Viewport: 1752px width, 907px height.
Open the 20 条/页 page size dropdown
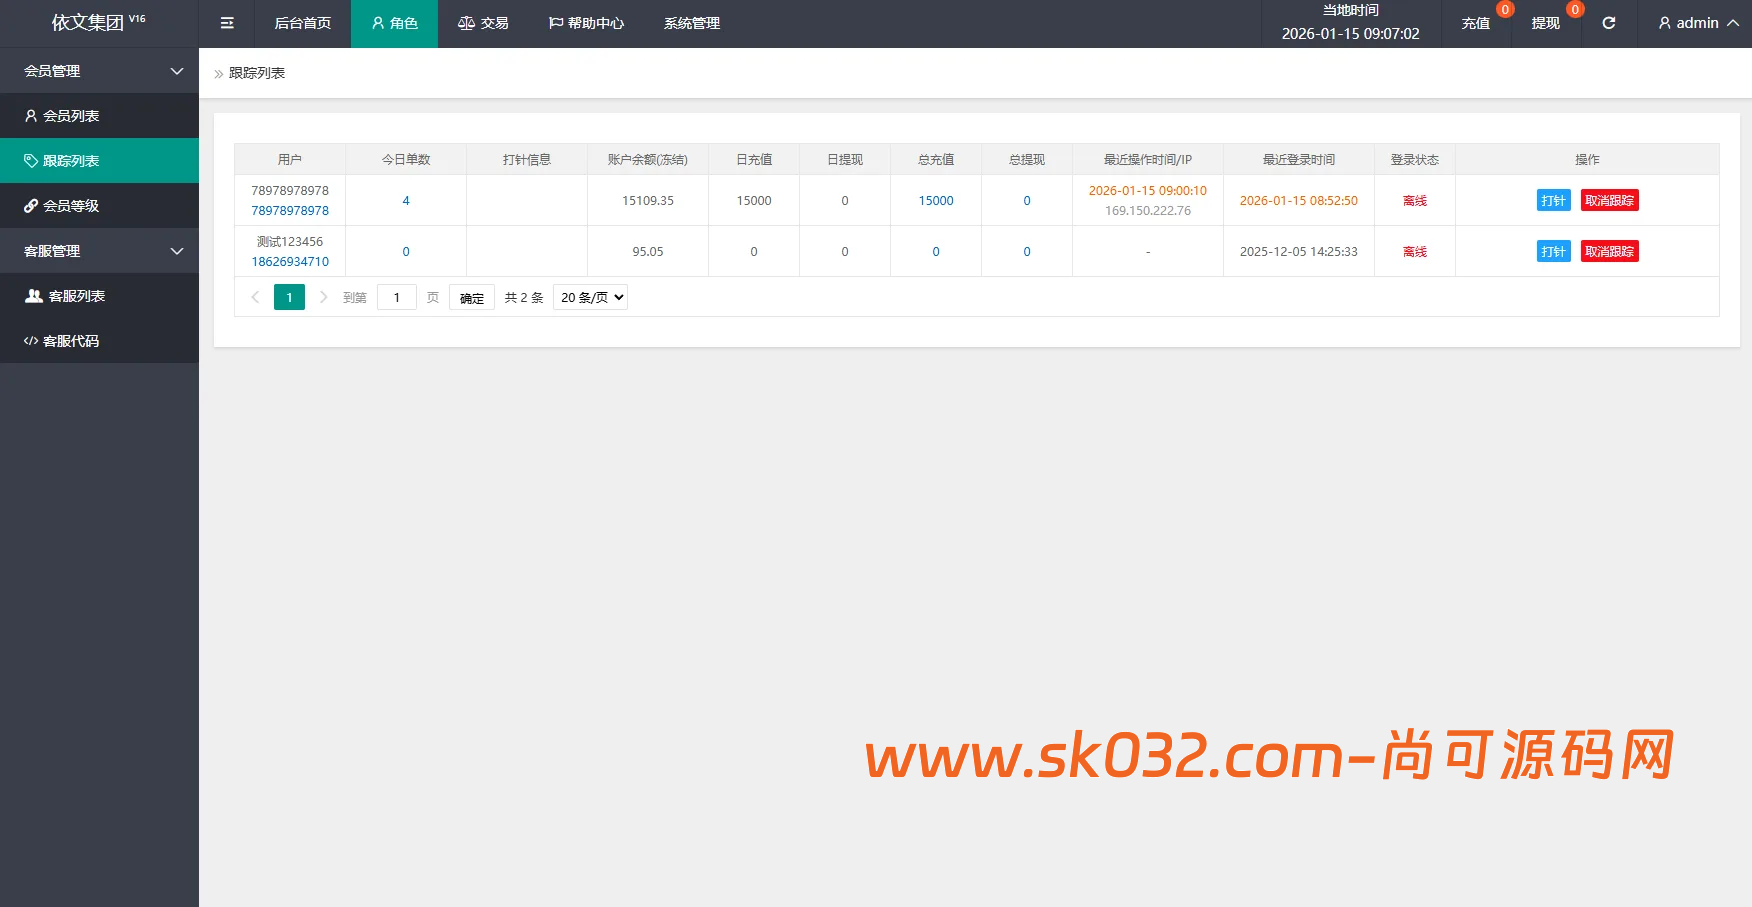589,297
